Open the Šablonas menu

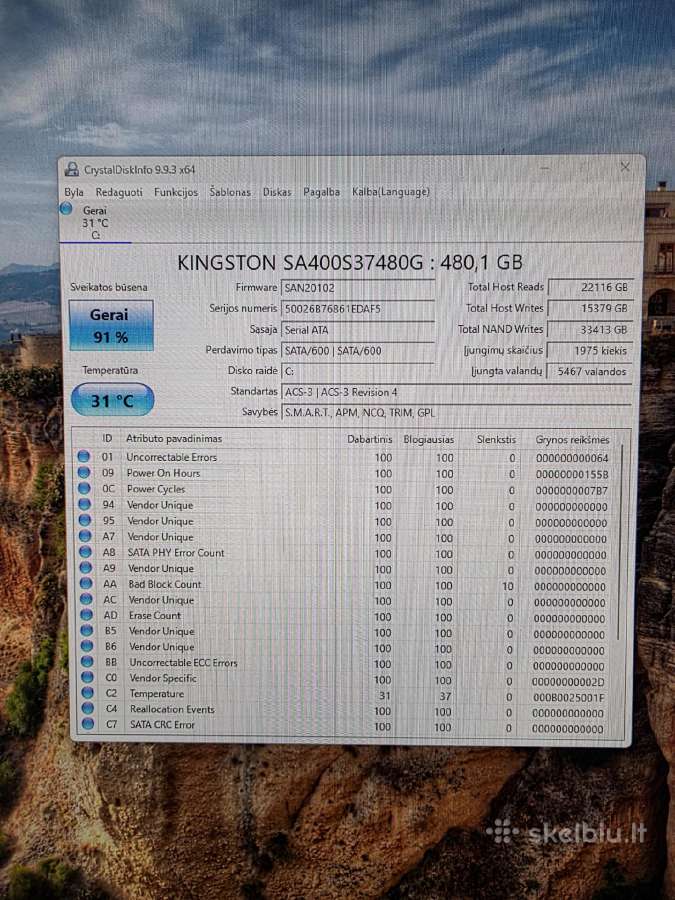coord(230,192)
